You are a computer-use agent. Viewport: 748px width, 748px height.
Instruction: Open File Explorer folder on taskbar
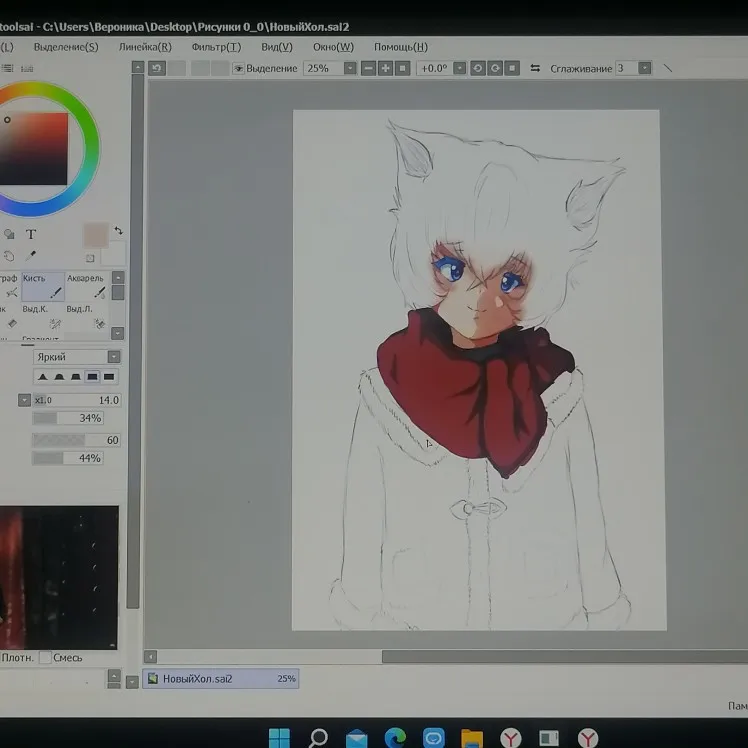(x=472, y=738)
